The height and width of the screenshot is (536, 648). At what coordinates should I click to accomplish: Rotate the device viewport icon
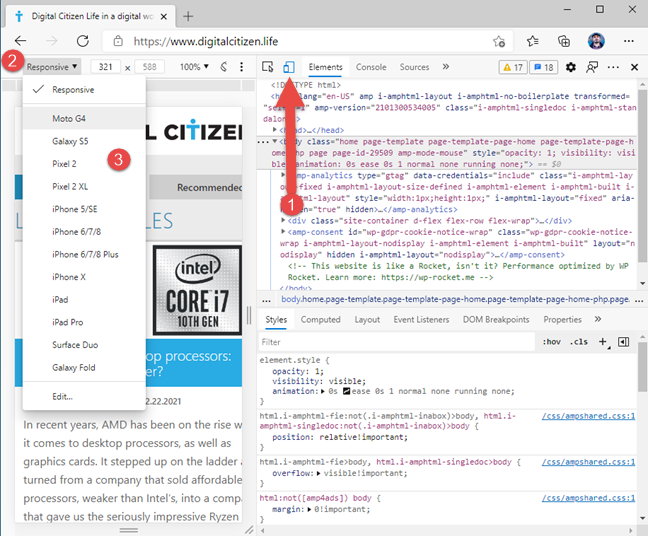[x=224, y=67]
